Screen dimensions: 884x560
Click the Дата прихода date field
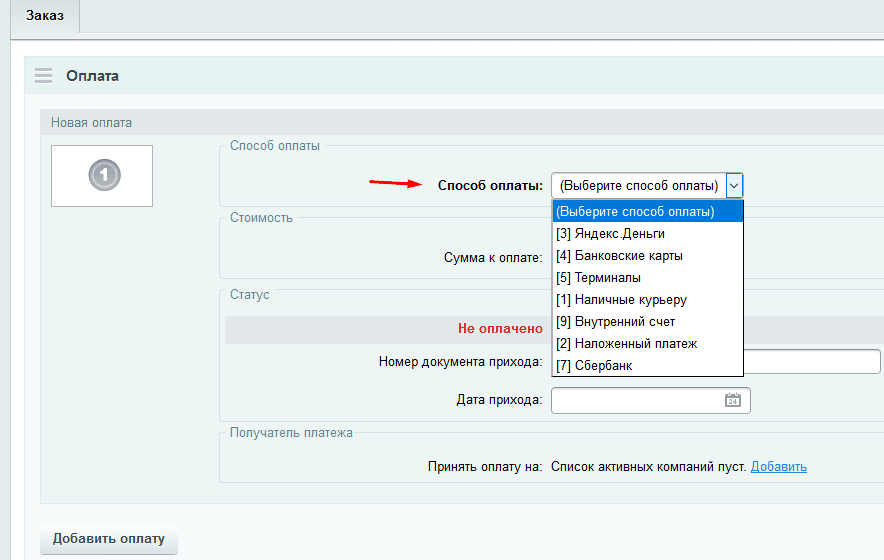coord(636,400)
